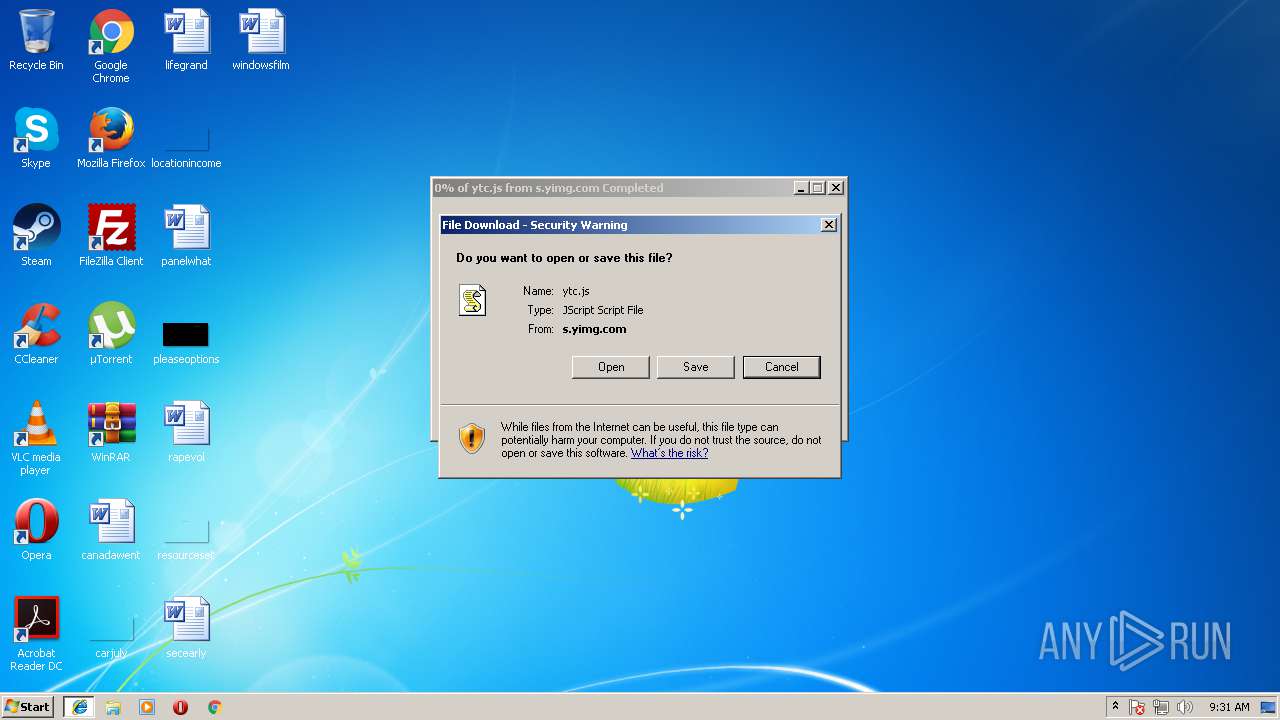Close the Security Warning dialog

[829, 225]
